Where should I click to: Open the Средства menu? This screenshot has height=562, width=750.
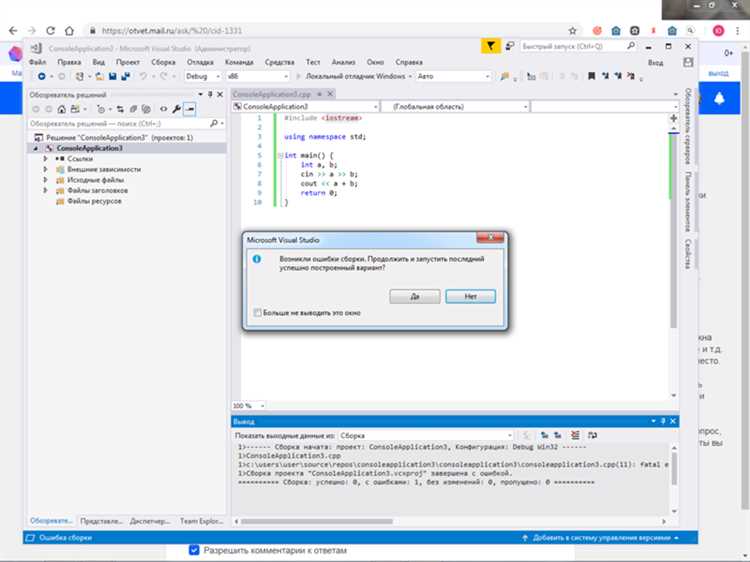point(279,62)
